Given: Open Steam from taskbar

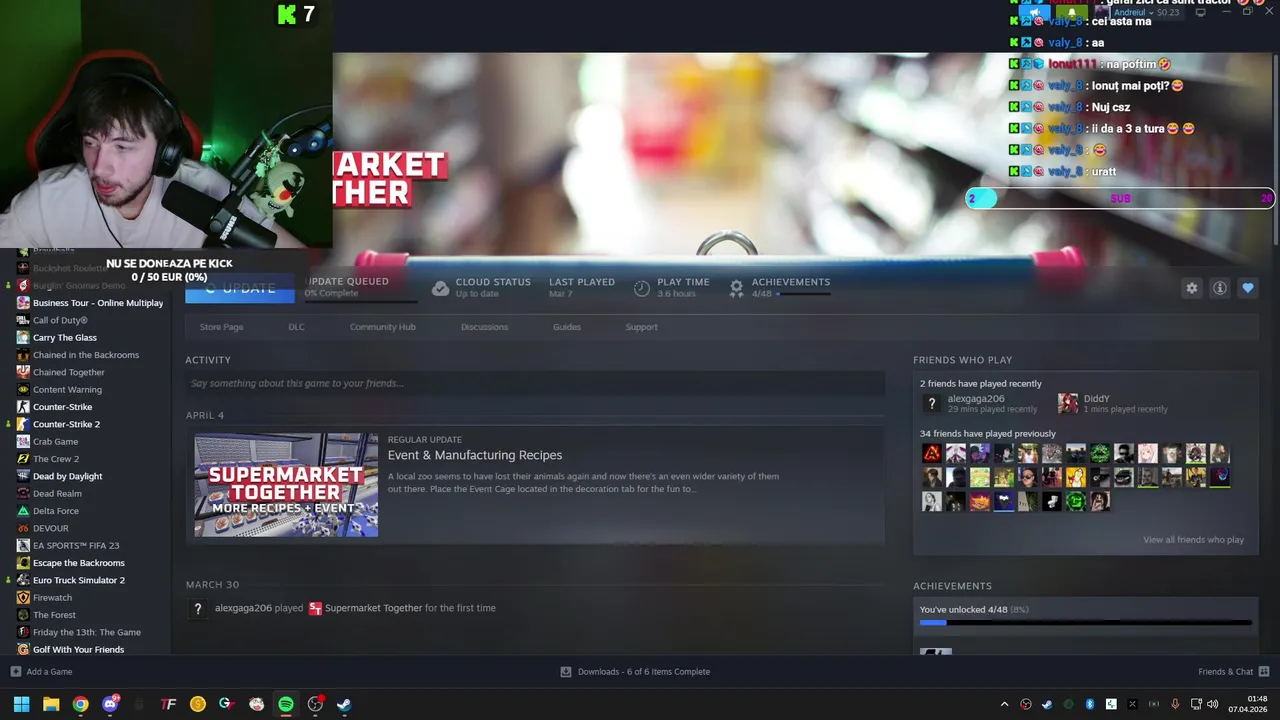Looking at the screenshot, I should pos(344,704).
